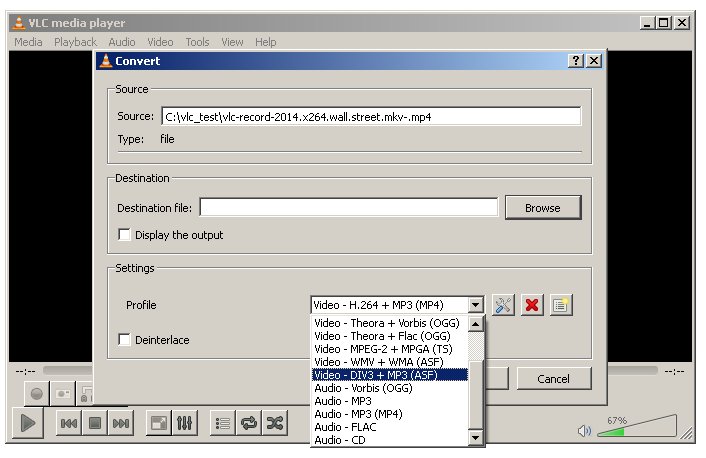This screenshot has width=706, height=458.
Task: Take a snapshot with camera icon
Action: click(63, 394)
